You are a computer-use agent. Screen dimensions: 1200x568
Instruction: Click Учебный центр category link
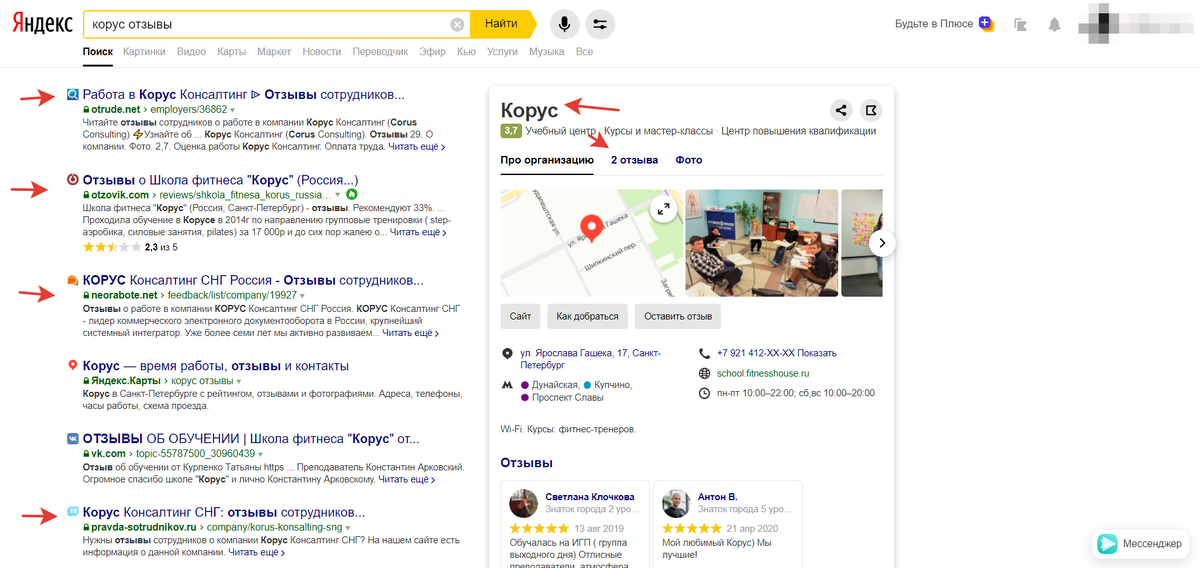click(x=561, y=131)
